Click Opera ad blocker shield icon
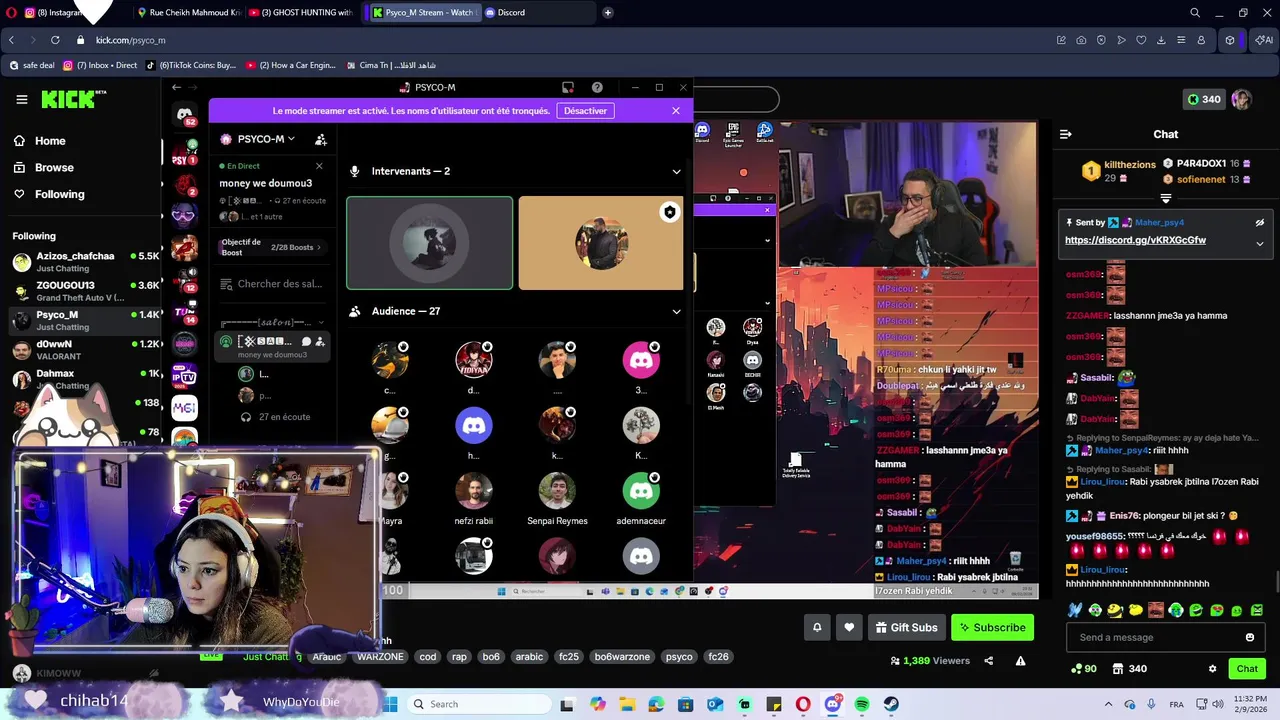Viewport: 1280px width, 720px height. click(1101, 40)
